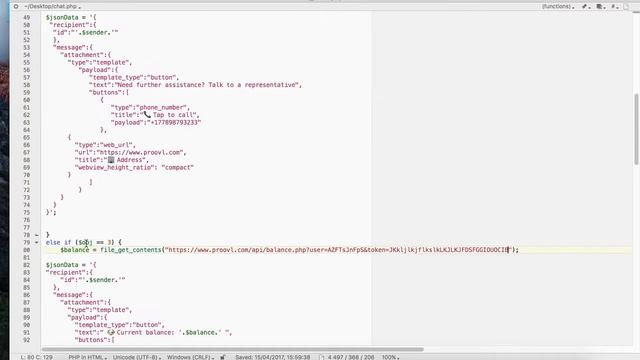Viewport: 640px width, 360px height.
Task: Click the "web_url" type value on line 66
Action: point(117,145)
